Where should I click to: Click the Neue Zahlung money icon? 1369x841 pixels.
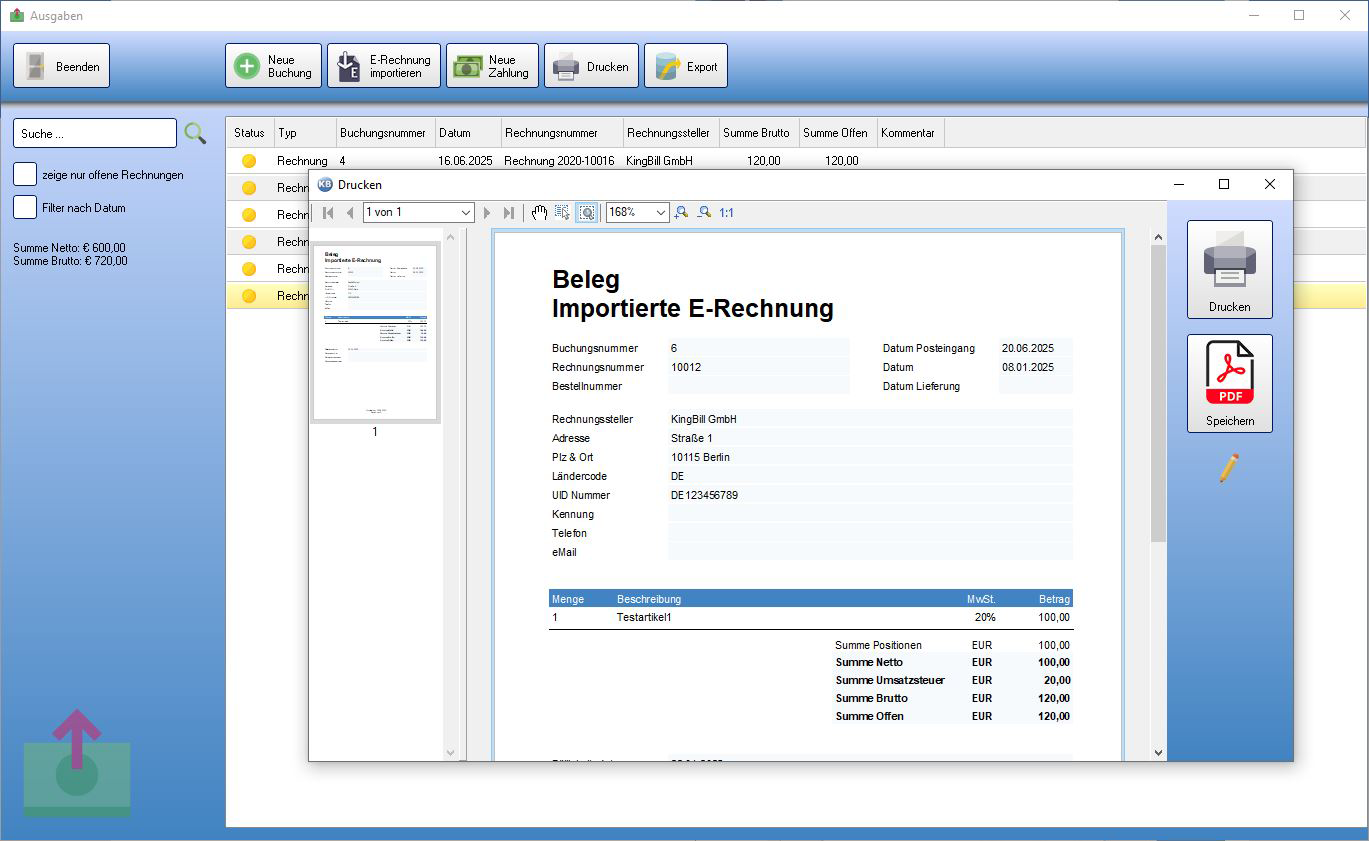pos(467,66)
